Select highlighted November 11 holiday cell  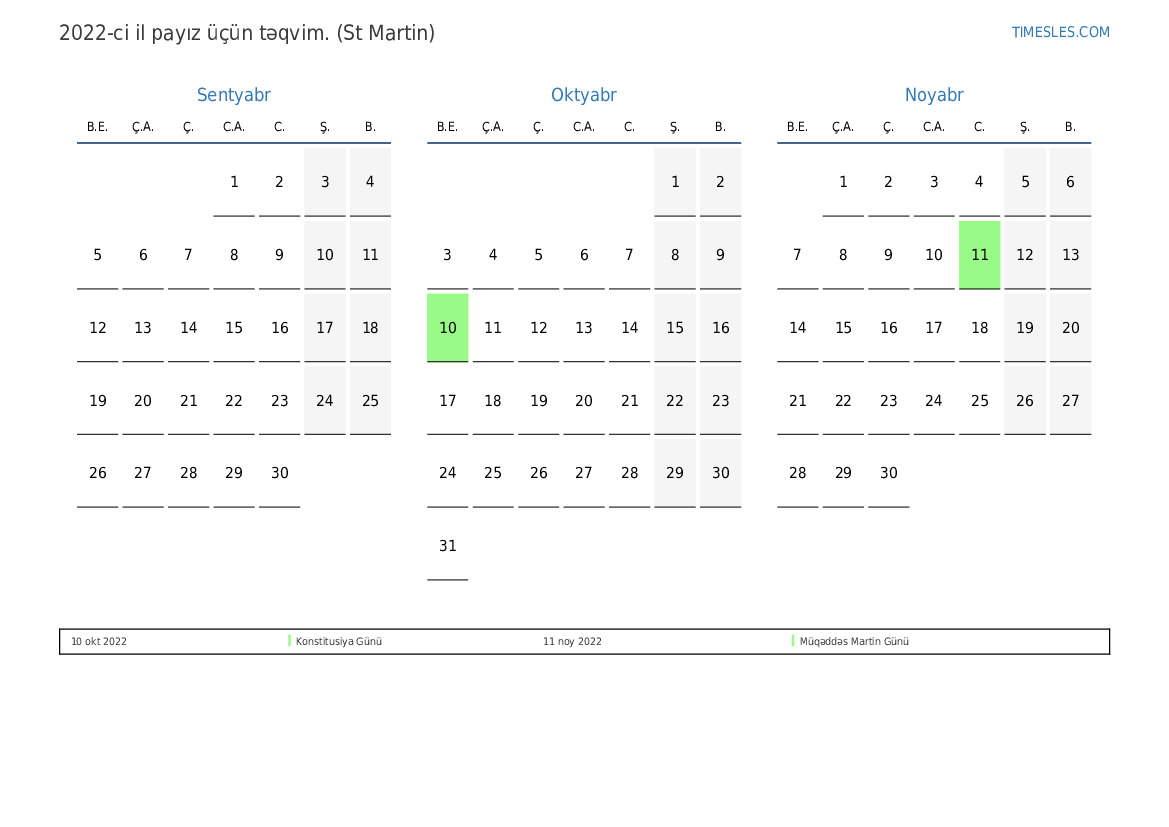[979, 255]
